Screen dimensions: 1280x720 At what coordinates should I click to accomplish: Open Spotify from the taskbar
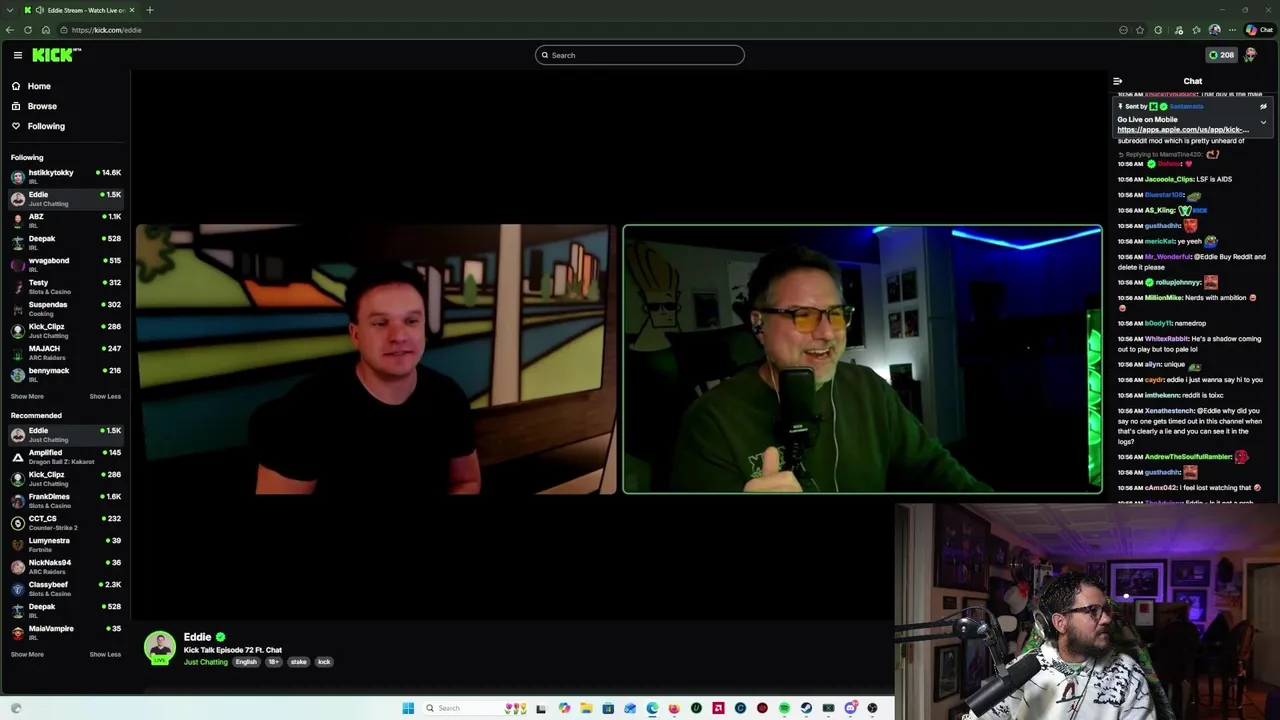[784, 708]
